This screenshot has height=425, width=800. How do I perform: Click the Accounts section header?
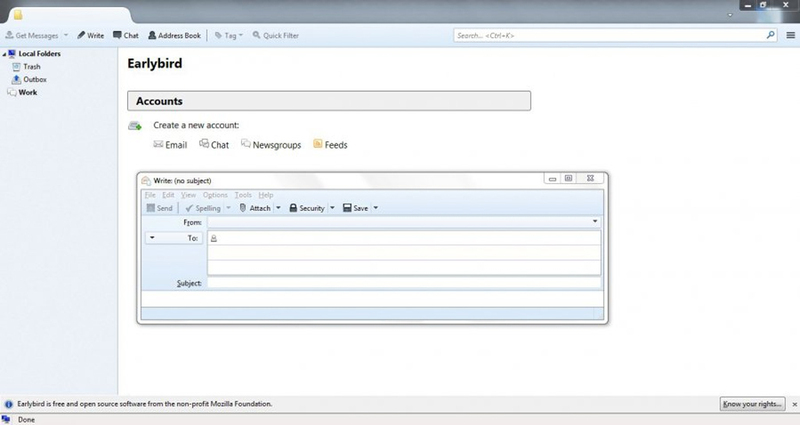[x=329, y=101]
